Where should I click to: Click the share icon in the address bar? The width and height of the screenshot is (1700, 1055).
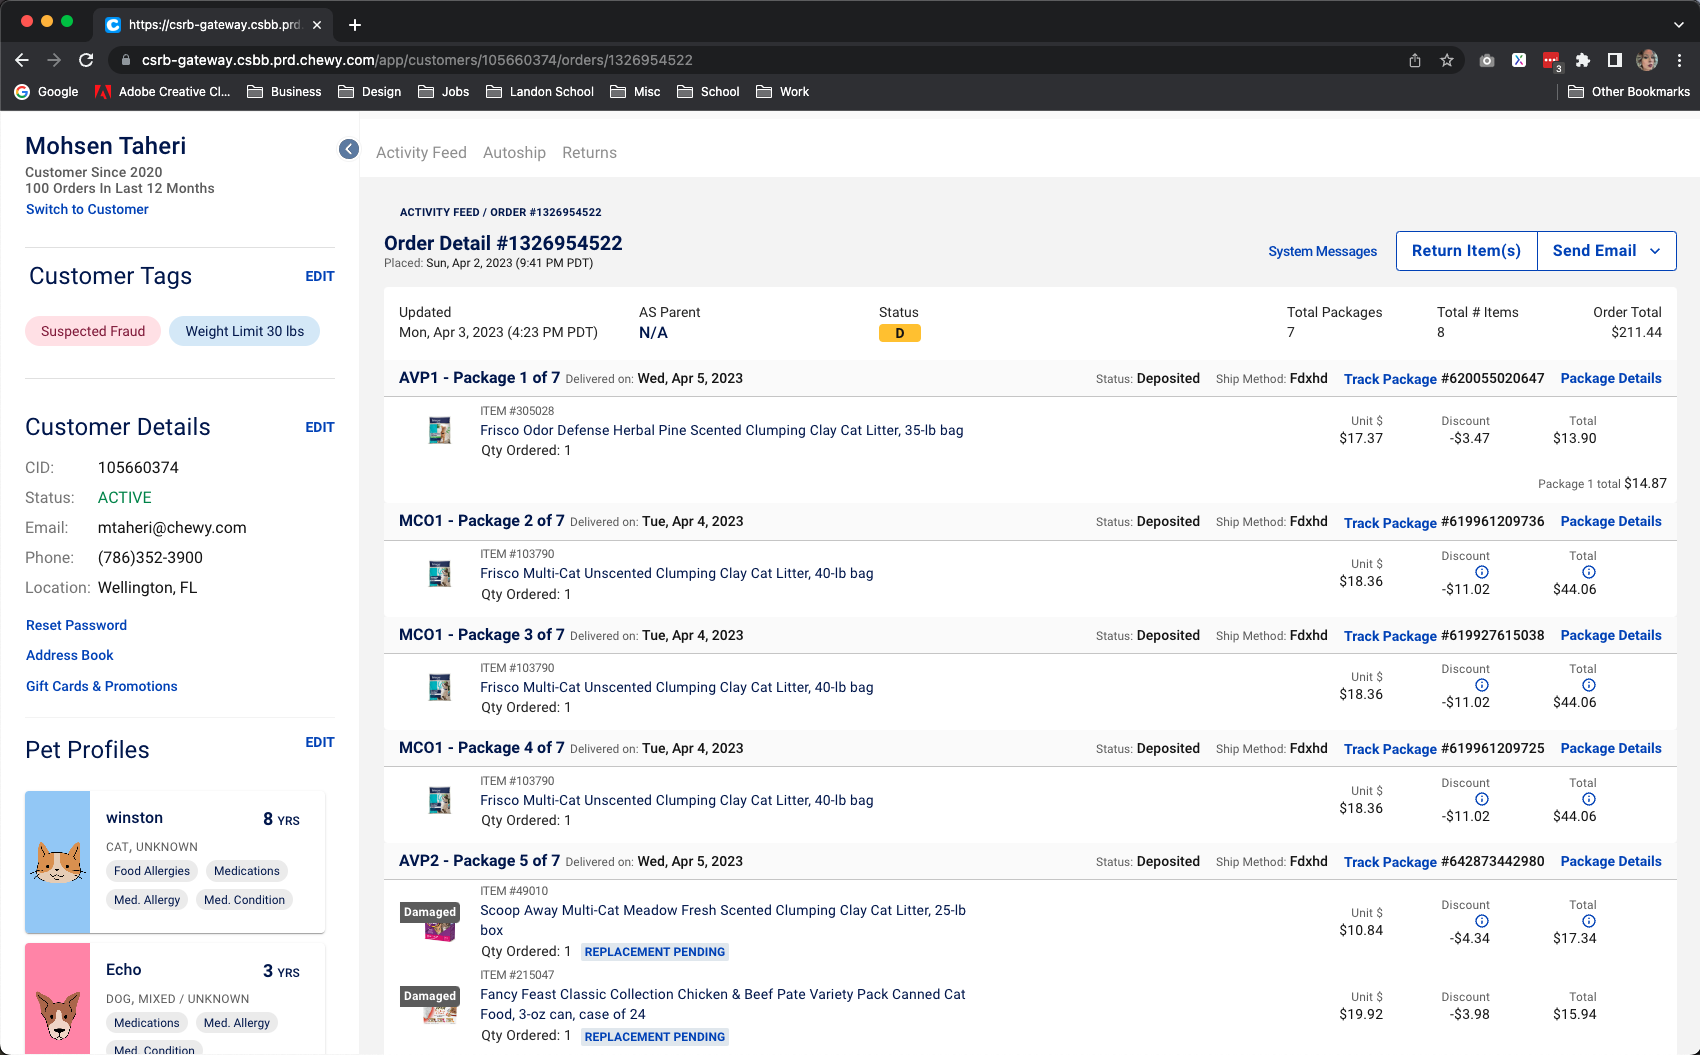[1414, 60]
